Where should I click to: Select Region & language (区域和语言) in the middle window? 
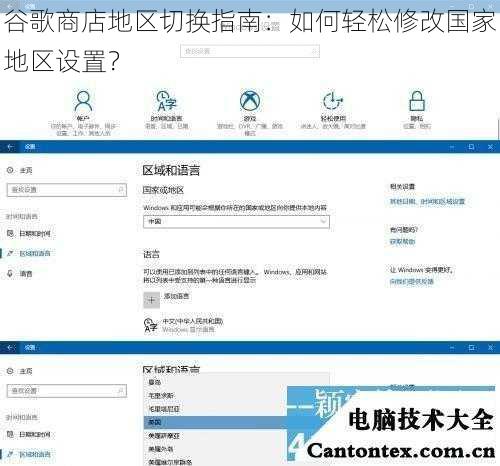(29, 254)
